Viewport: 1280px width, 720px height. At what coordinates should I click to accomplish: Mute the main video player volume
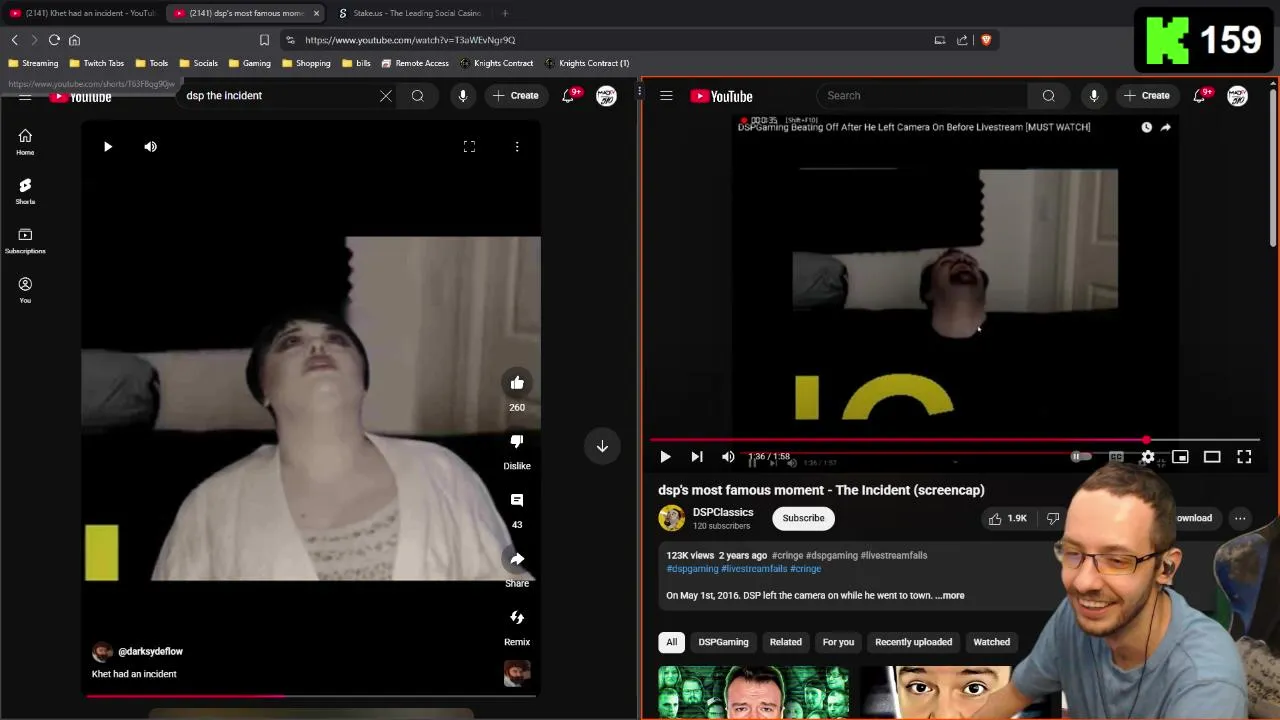pos(728,457)
